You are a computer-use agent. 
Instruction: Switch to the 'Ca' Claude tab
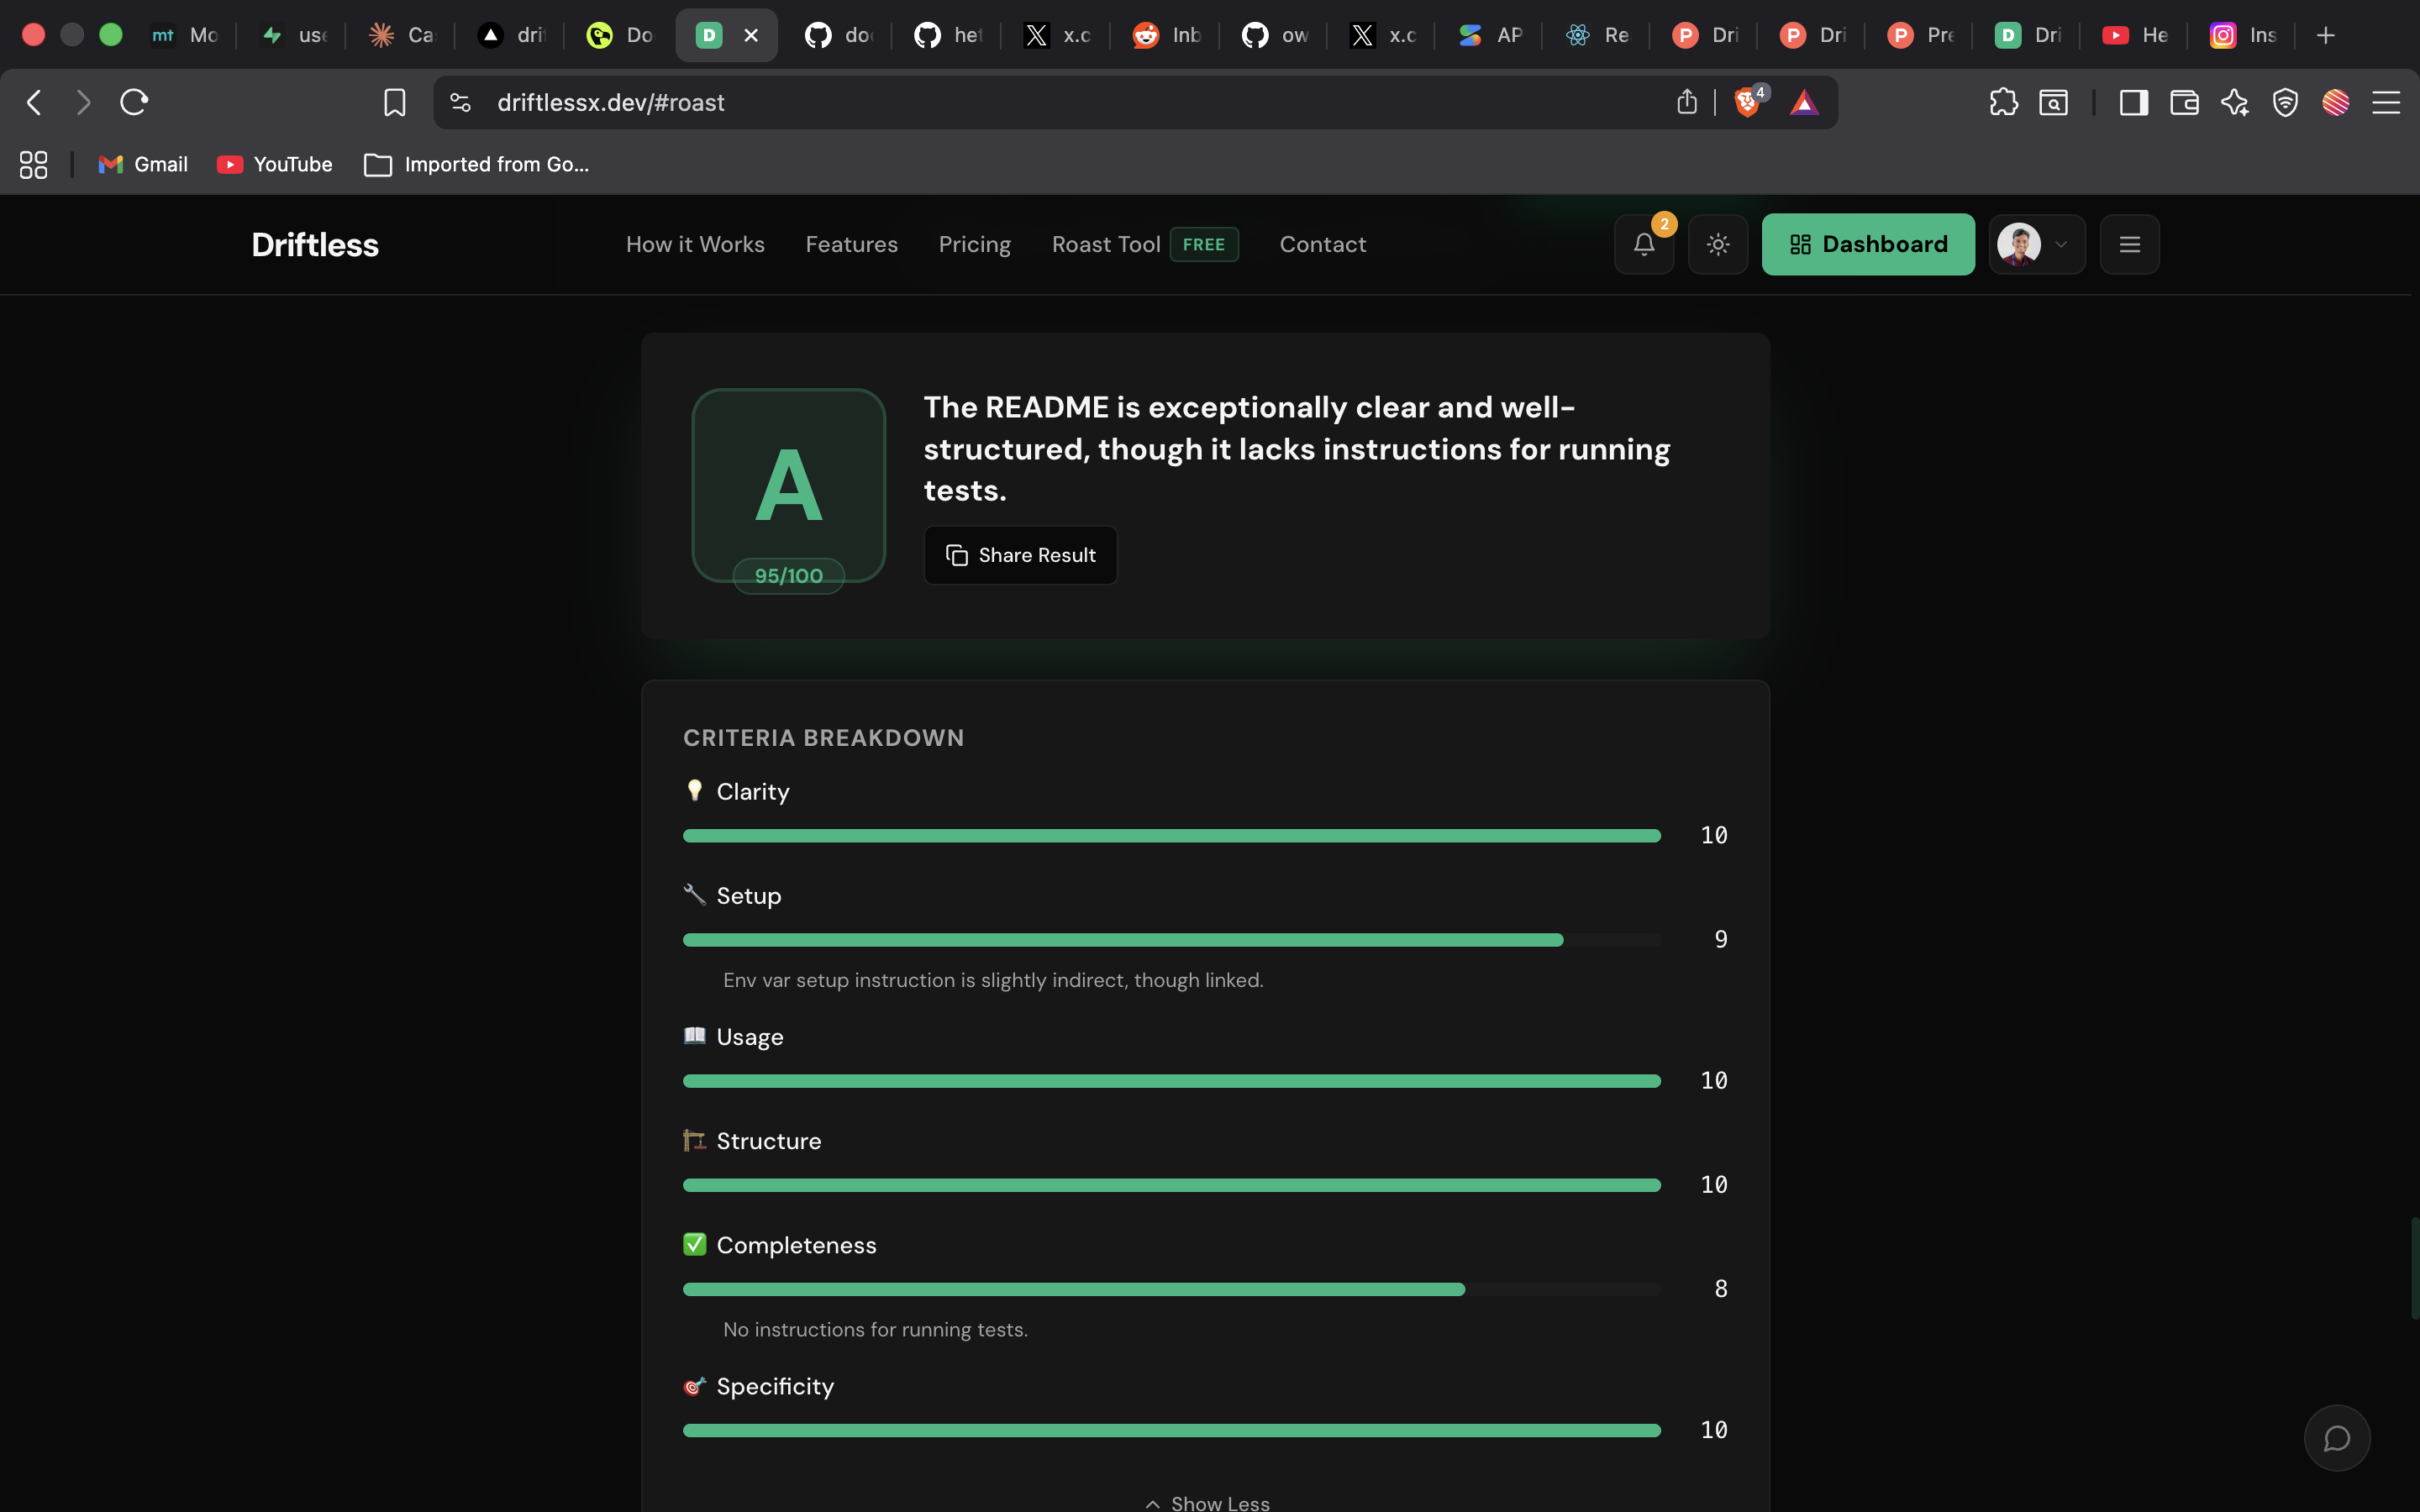[401, 35]
